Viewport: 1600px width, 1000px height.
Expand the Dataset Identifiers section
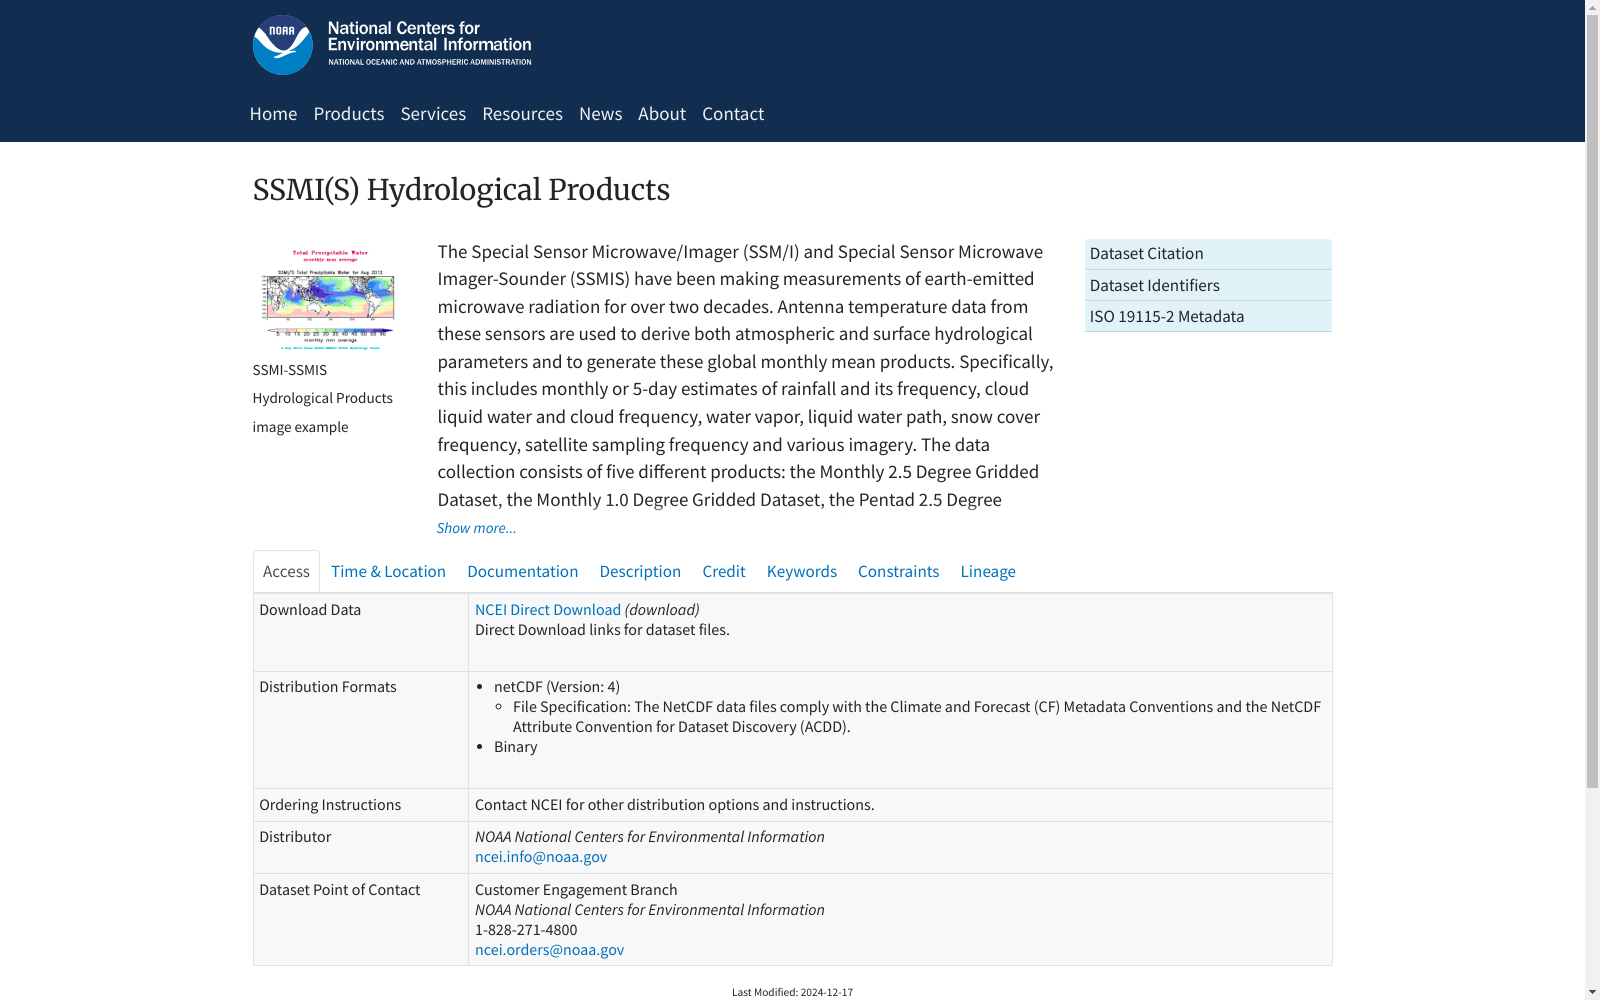1208,285
